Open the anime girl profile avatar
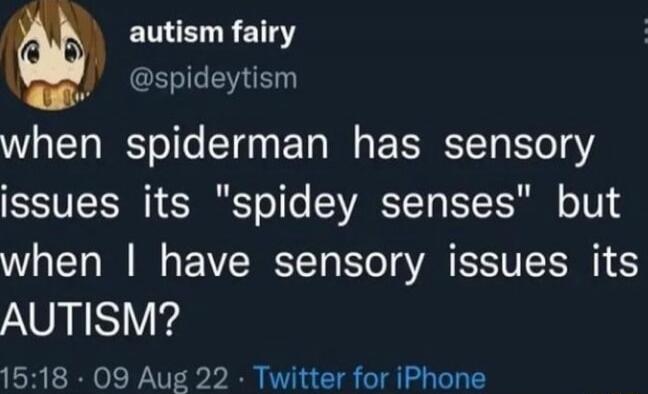This screenshot has width=648, height=394. pos(52,55)
